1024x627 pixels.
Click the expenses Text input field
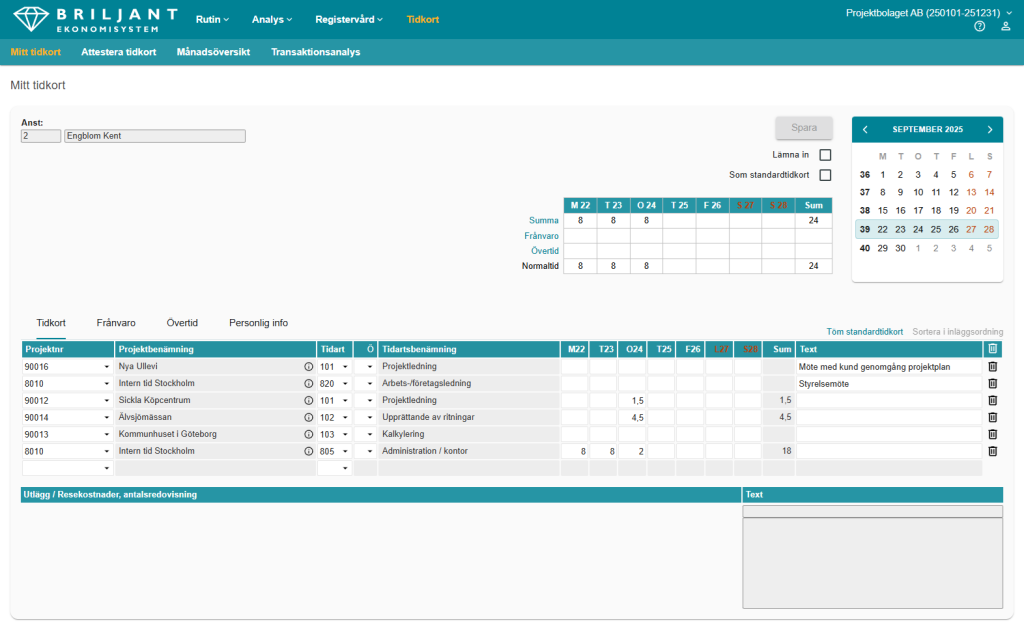point(872,512)
